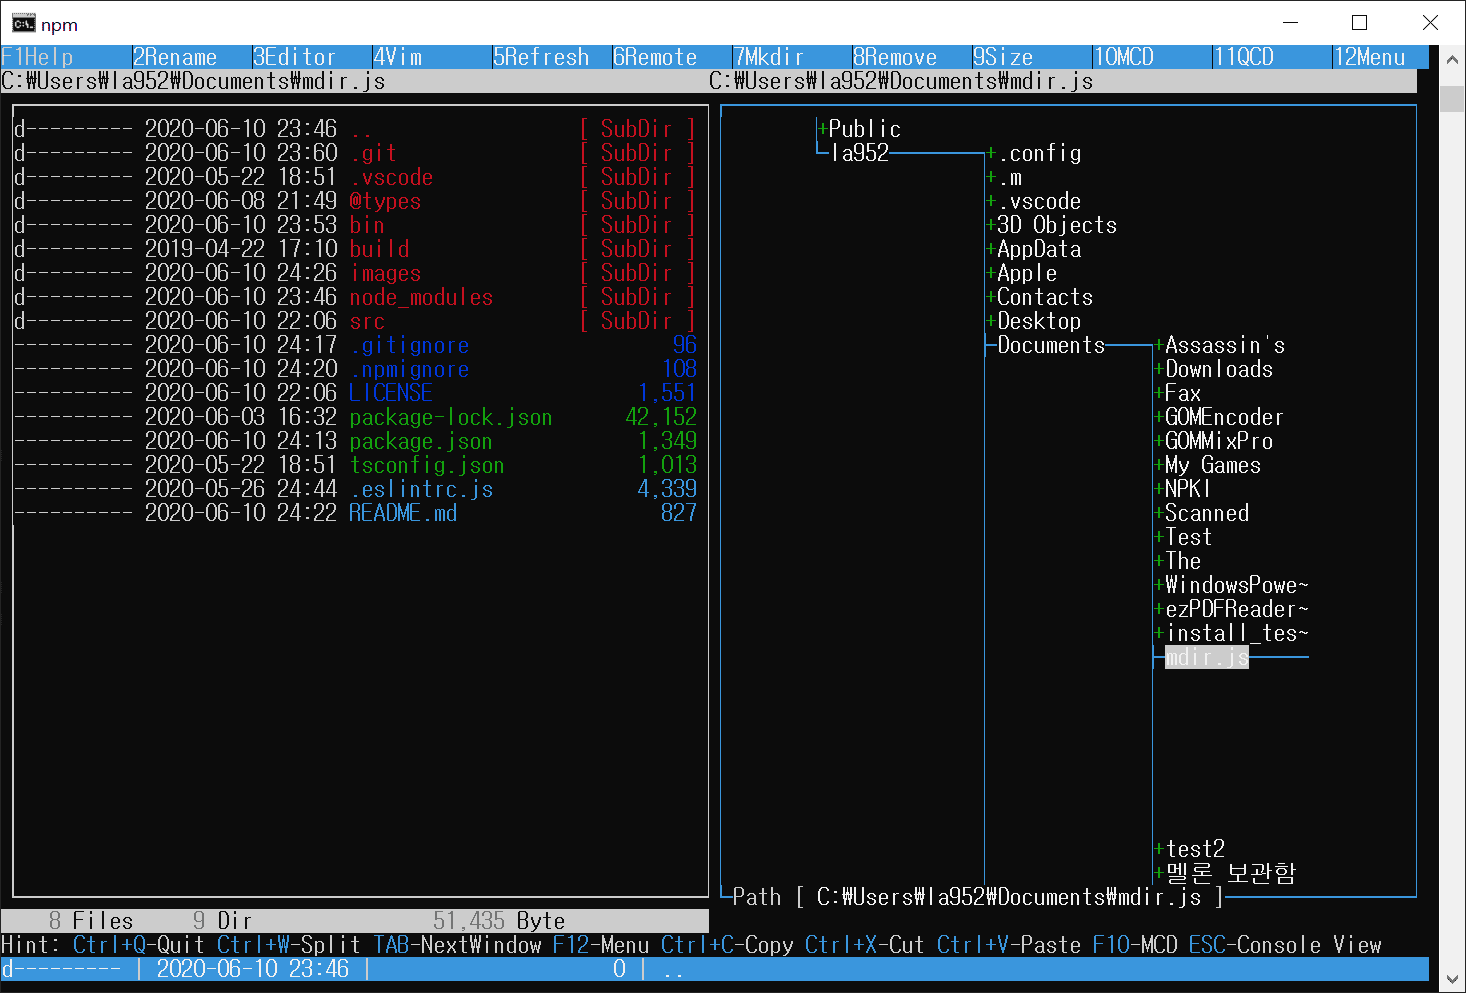Expand .vscode in the directory tree

tap(991, 201)
